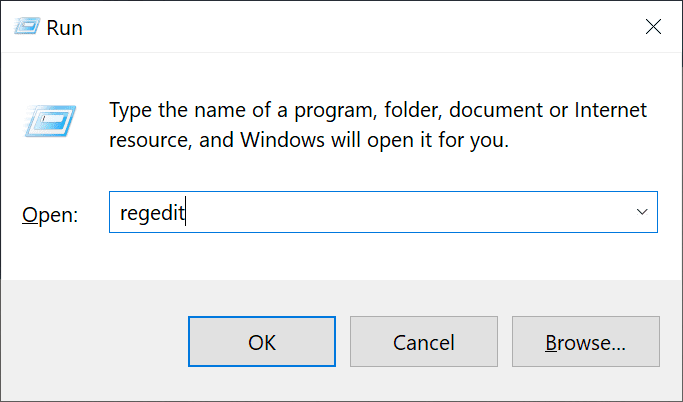The height and width of the screenshot is (402, 683).
Task: Click the "Run" window title text
Action: click(64, 27)
